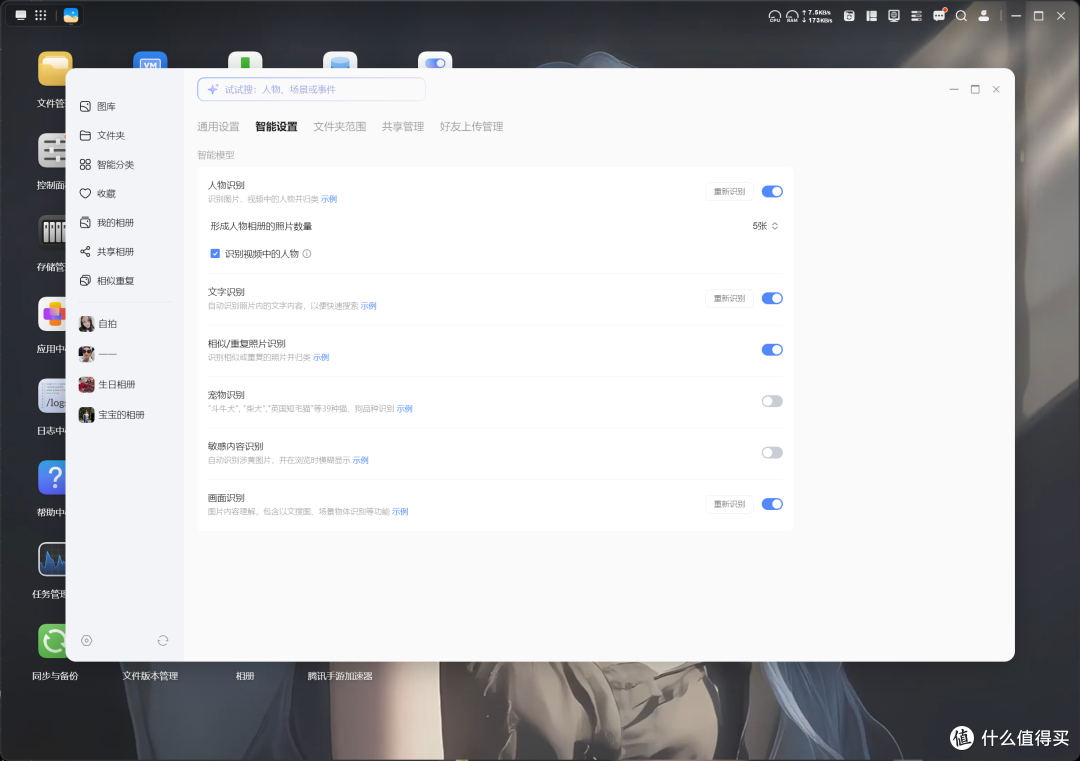
Task: Open the unnamed album below 自拍
Action: [98, 354]
